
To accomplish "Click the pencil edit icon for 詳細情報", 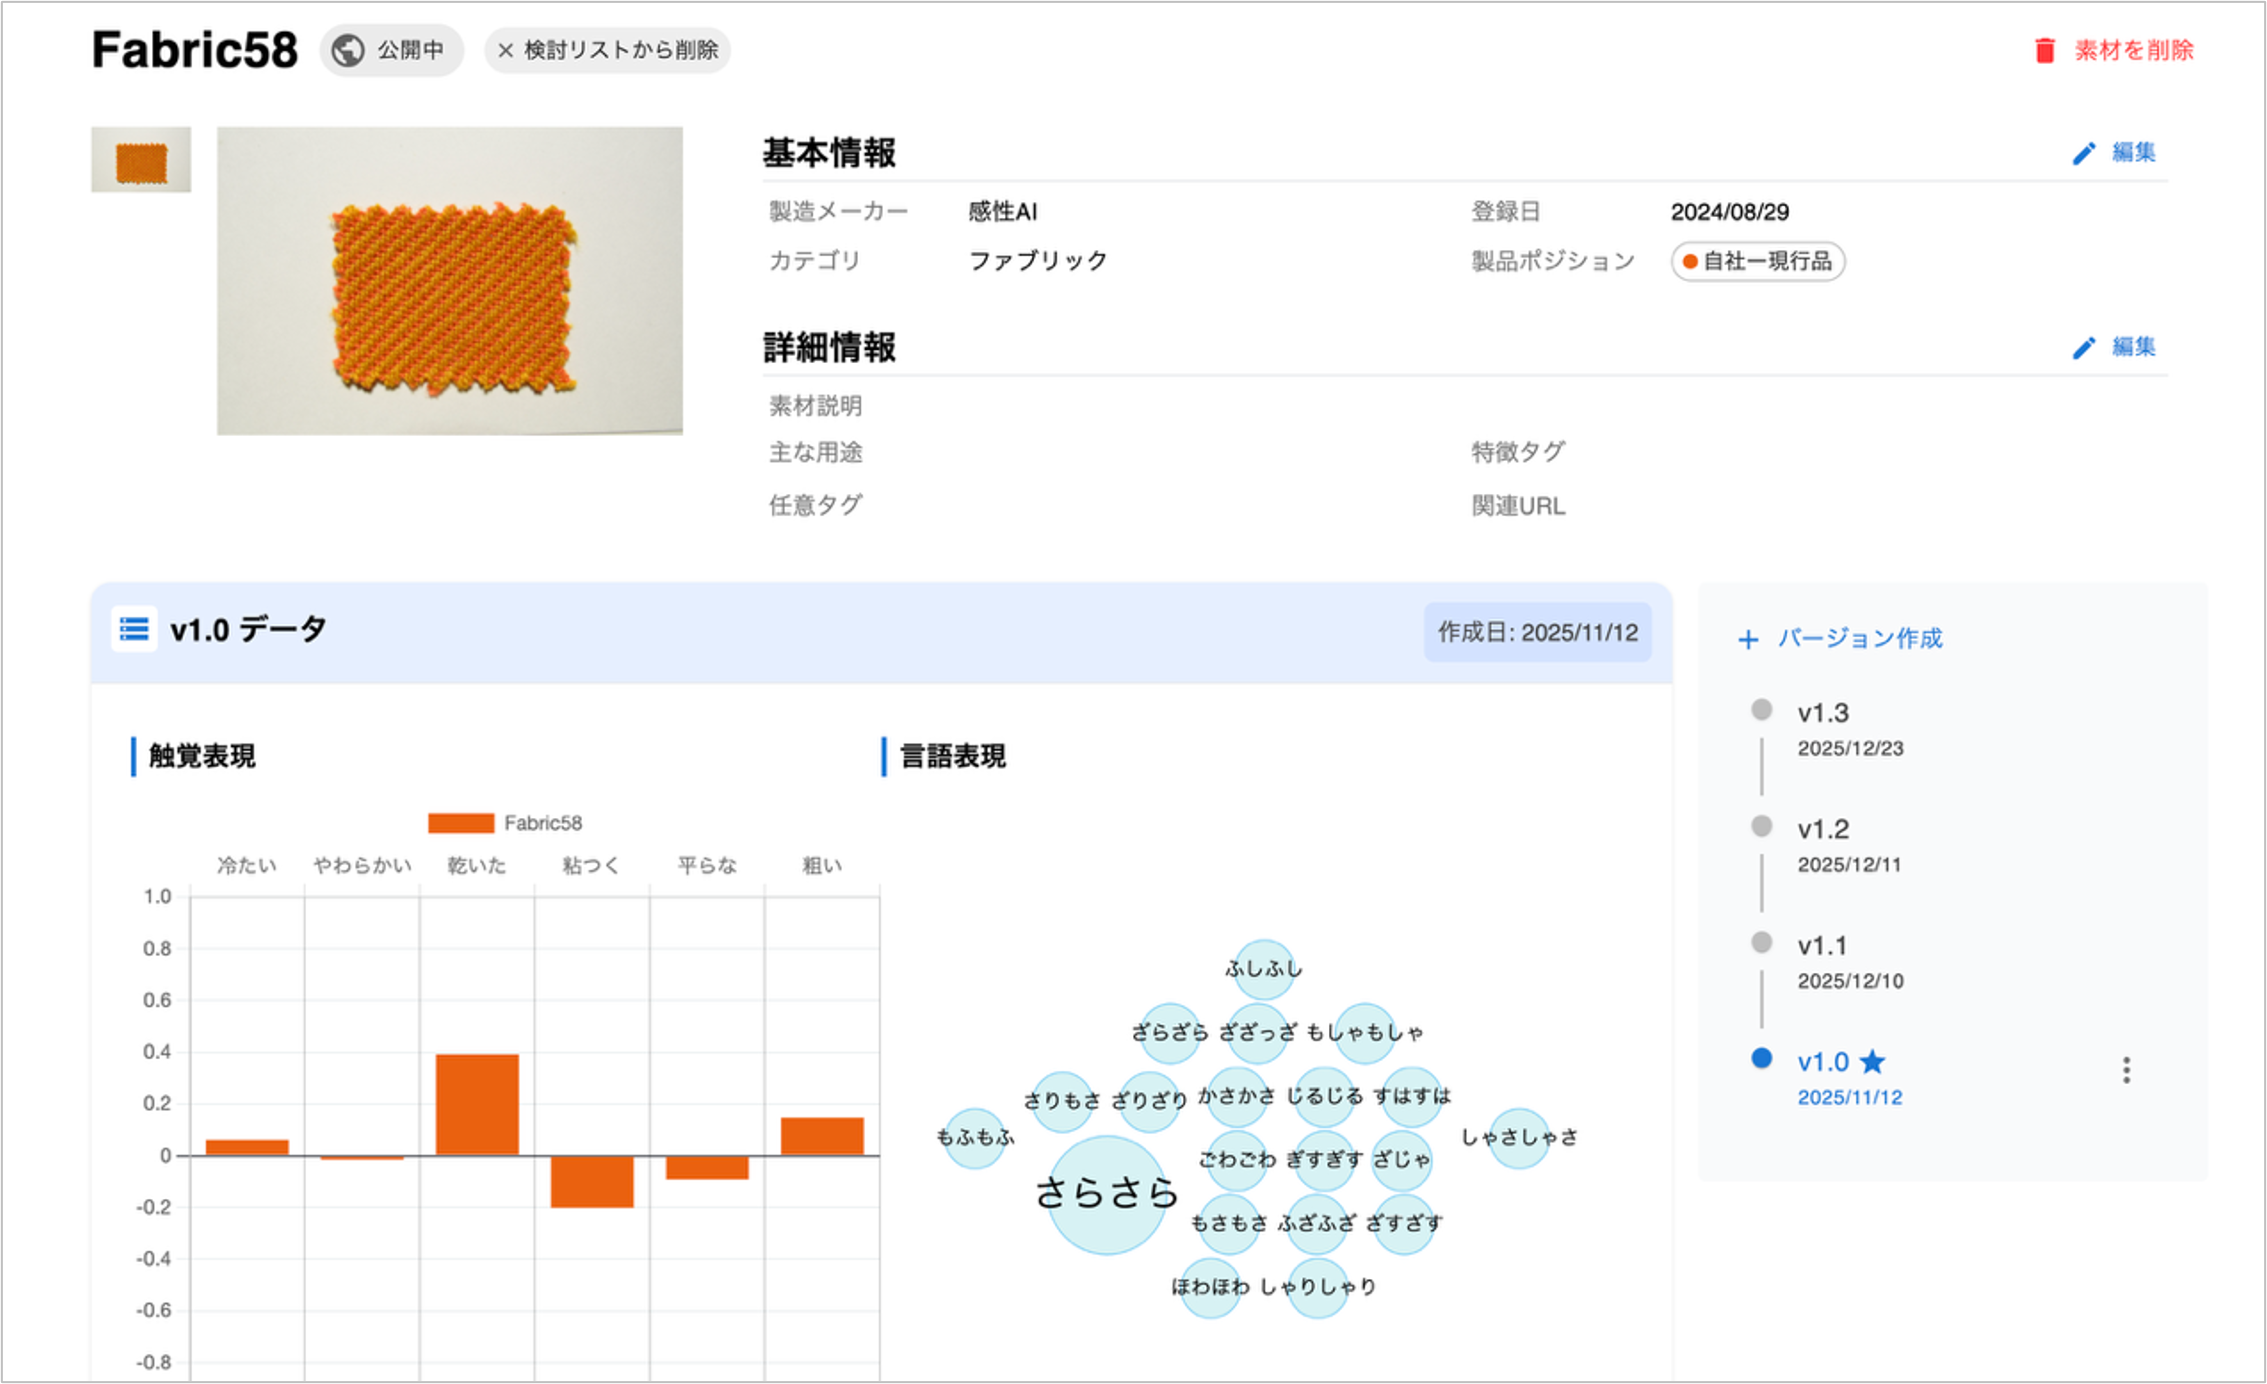I will click(x=2084, y=347).
